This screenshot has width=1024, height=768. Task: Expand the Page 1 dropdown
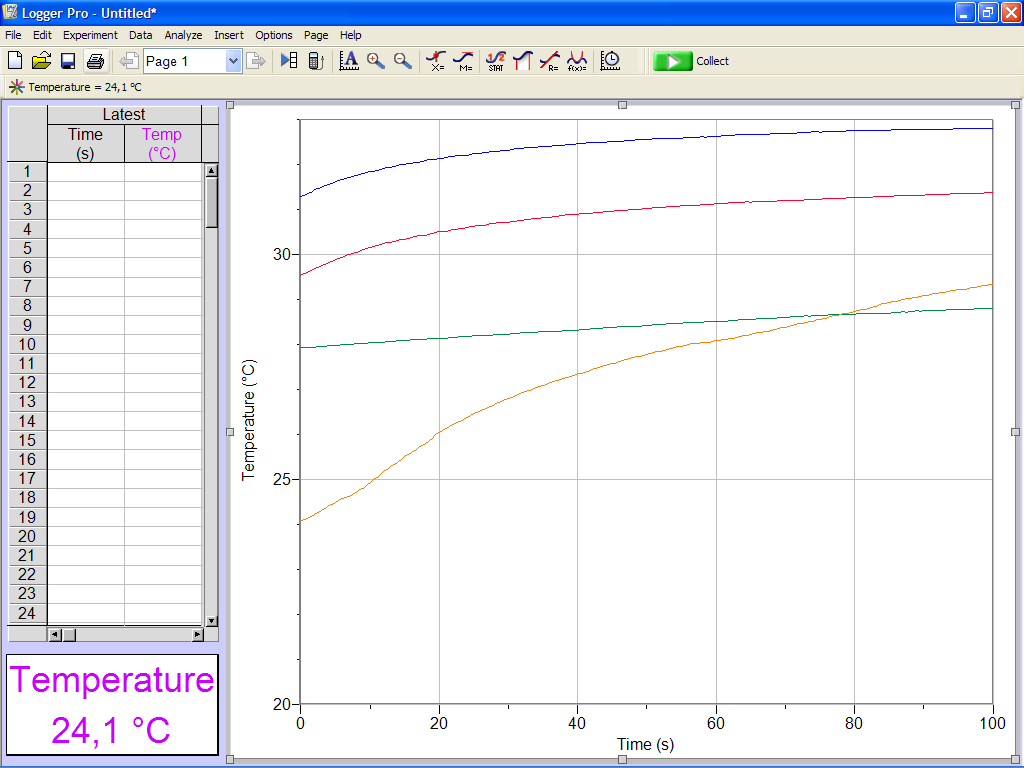233,61
